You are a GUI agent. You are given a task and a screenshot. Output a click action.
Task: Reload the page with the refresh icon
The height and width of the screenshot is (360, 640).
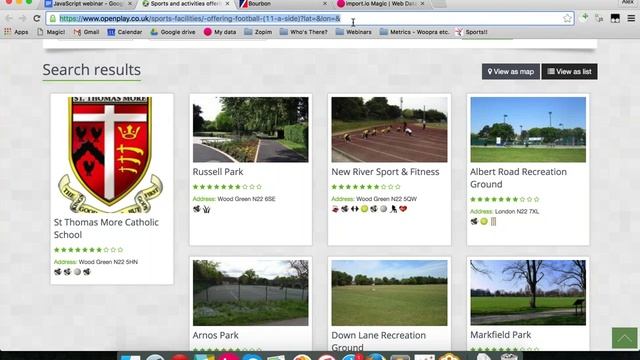pyautogui.click(x=36, y=18)
